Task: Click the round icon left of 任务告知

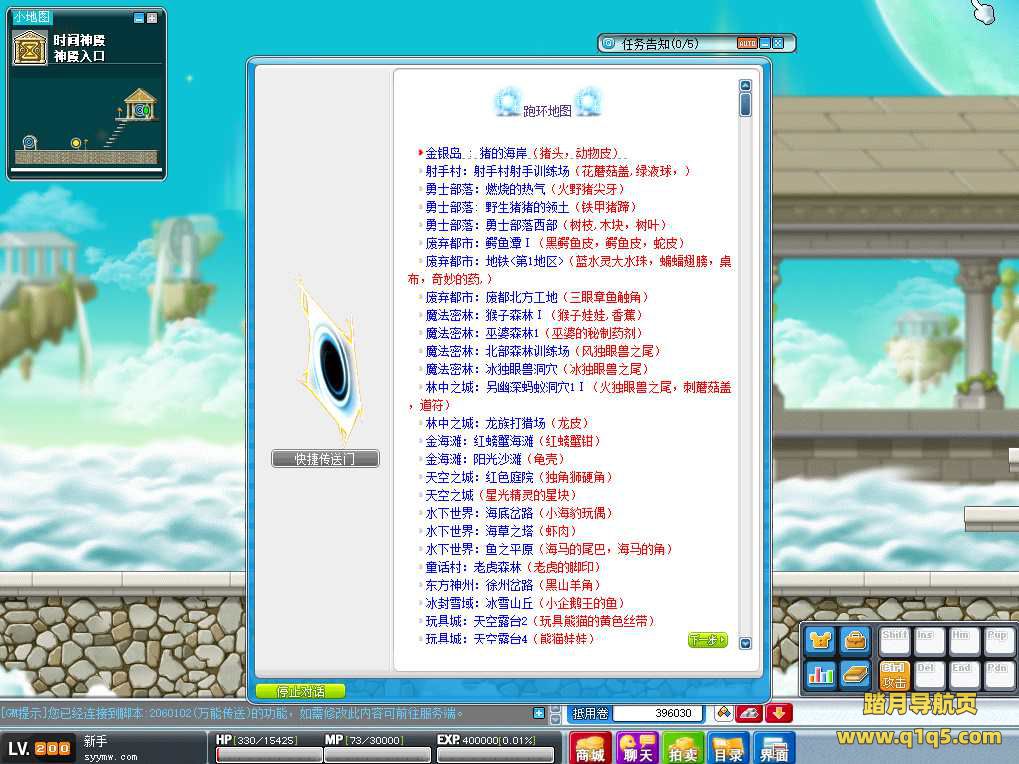Action: (609, 43)
